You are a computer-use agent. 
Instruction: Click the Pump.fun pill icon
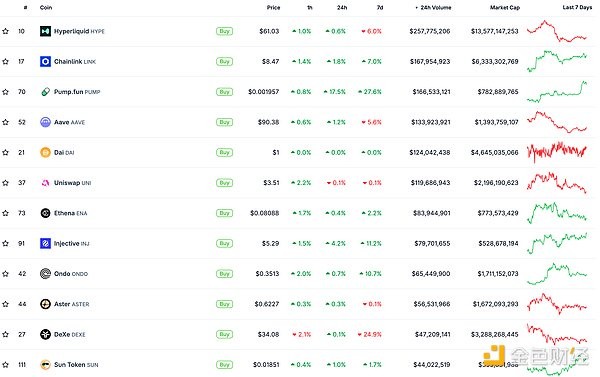click(45, 92)
